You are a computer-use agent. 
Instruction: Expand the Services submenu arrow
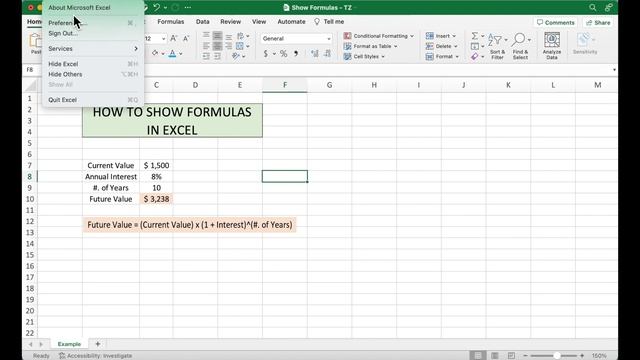pyautogui.click(x=136, y=49)
